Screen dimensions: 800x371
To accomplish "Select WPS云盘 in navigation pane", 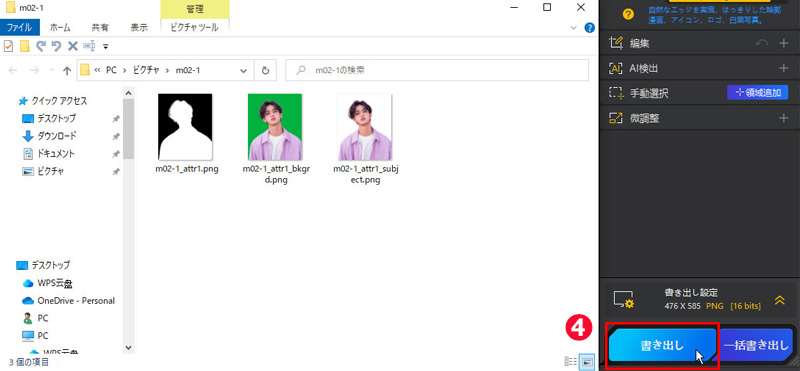I will pos(55,283).
